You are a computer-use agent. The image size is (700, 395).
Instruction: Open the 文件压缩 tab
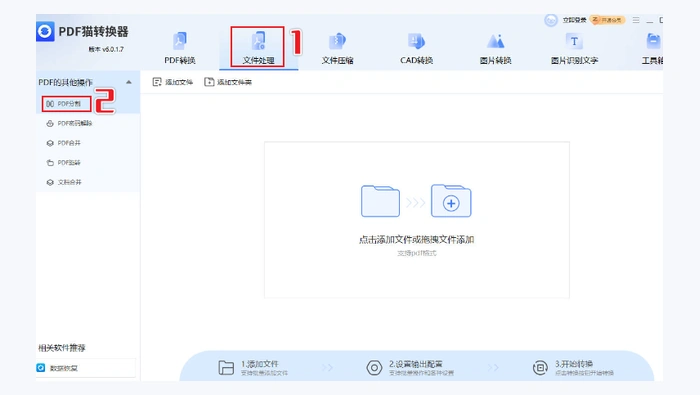(338, 48)
